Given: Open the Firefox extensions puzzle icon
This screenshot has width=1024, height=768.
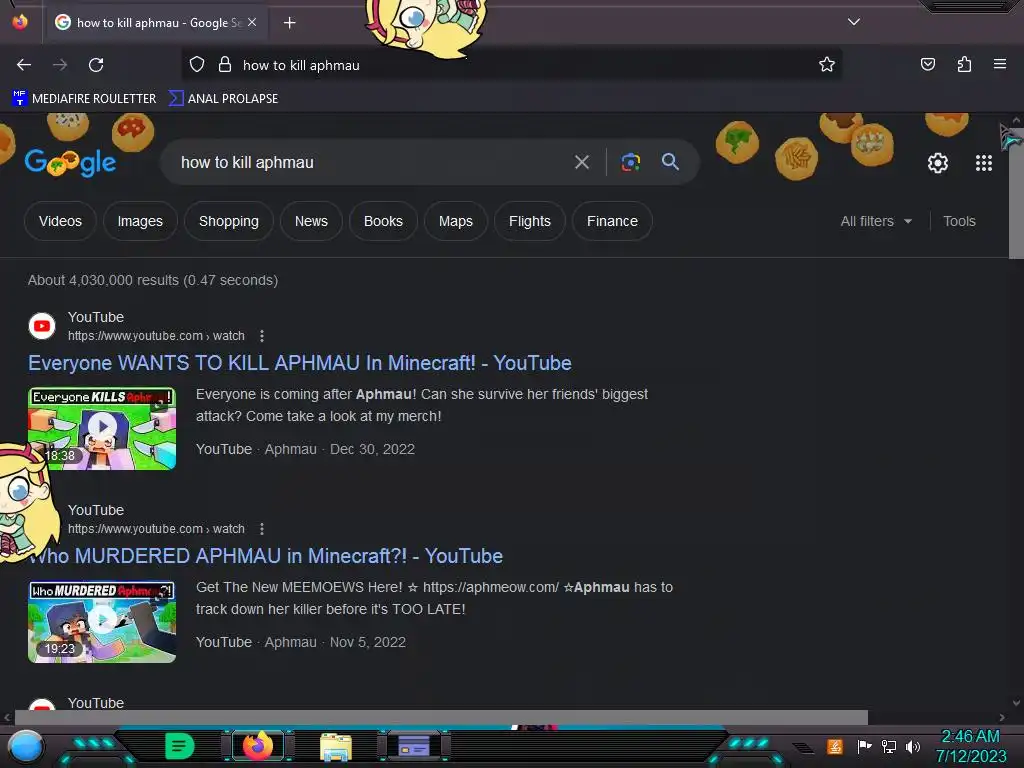Looking at the screenshot, I should click(x=964, y=64).
